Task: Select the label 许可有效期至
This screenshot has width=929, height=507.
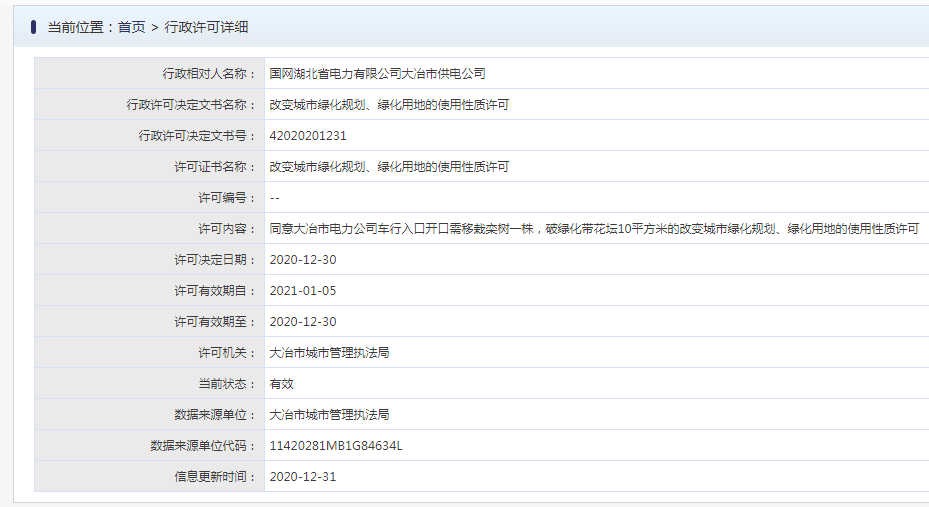Action: pyautogui.click(x=215, y=322)
